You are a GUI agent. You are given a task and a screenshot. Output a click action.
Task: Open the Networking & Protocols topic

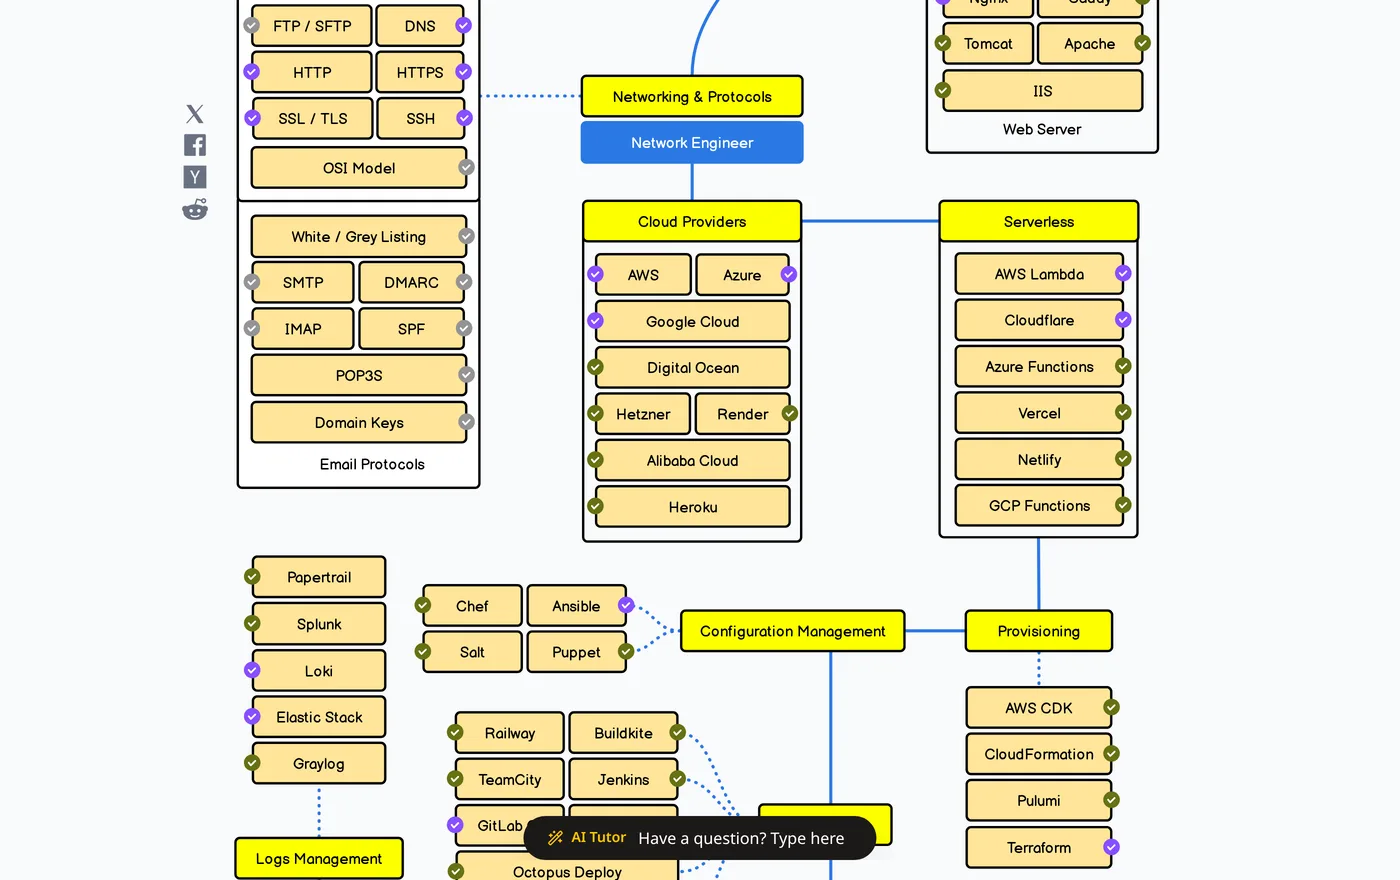pos(692,97)
